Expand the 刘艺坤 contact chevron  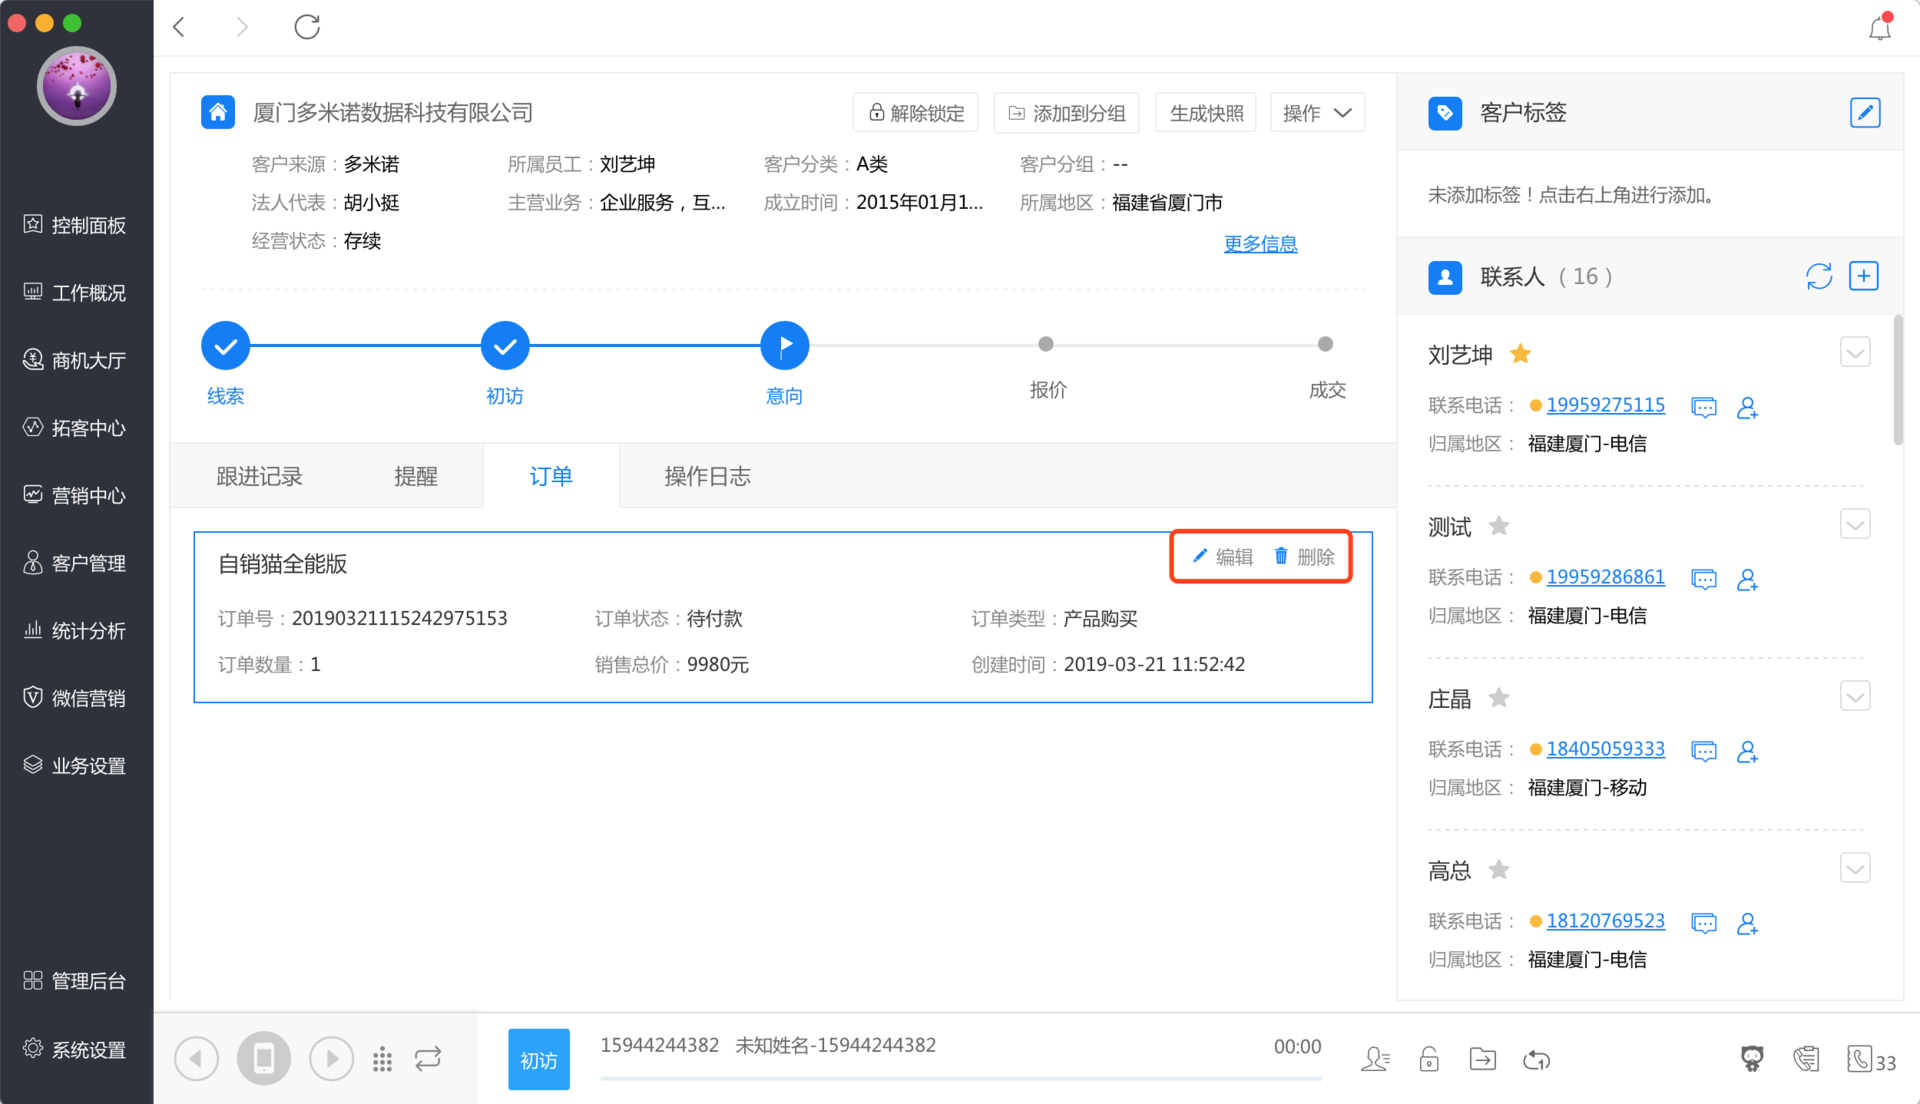pos(1855,353)
